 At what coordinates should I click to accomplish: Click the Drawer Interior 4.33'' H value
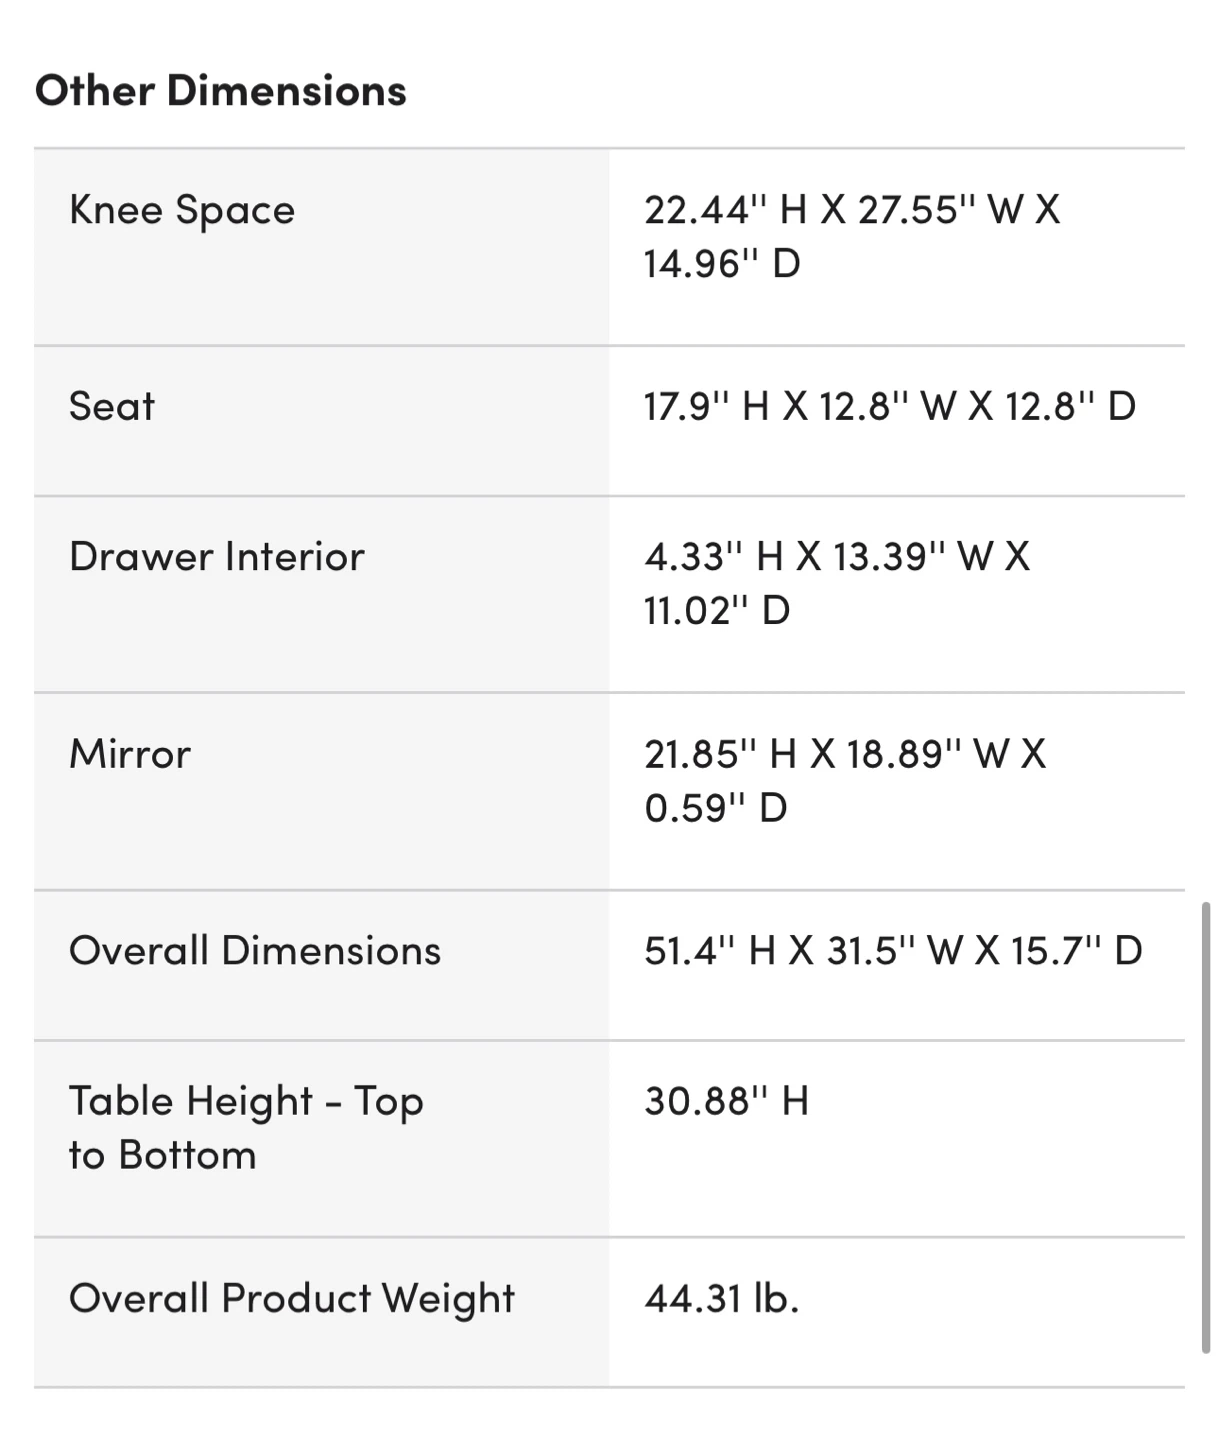837,583
